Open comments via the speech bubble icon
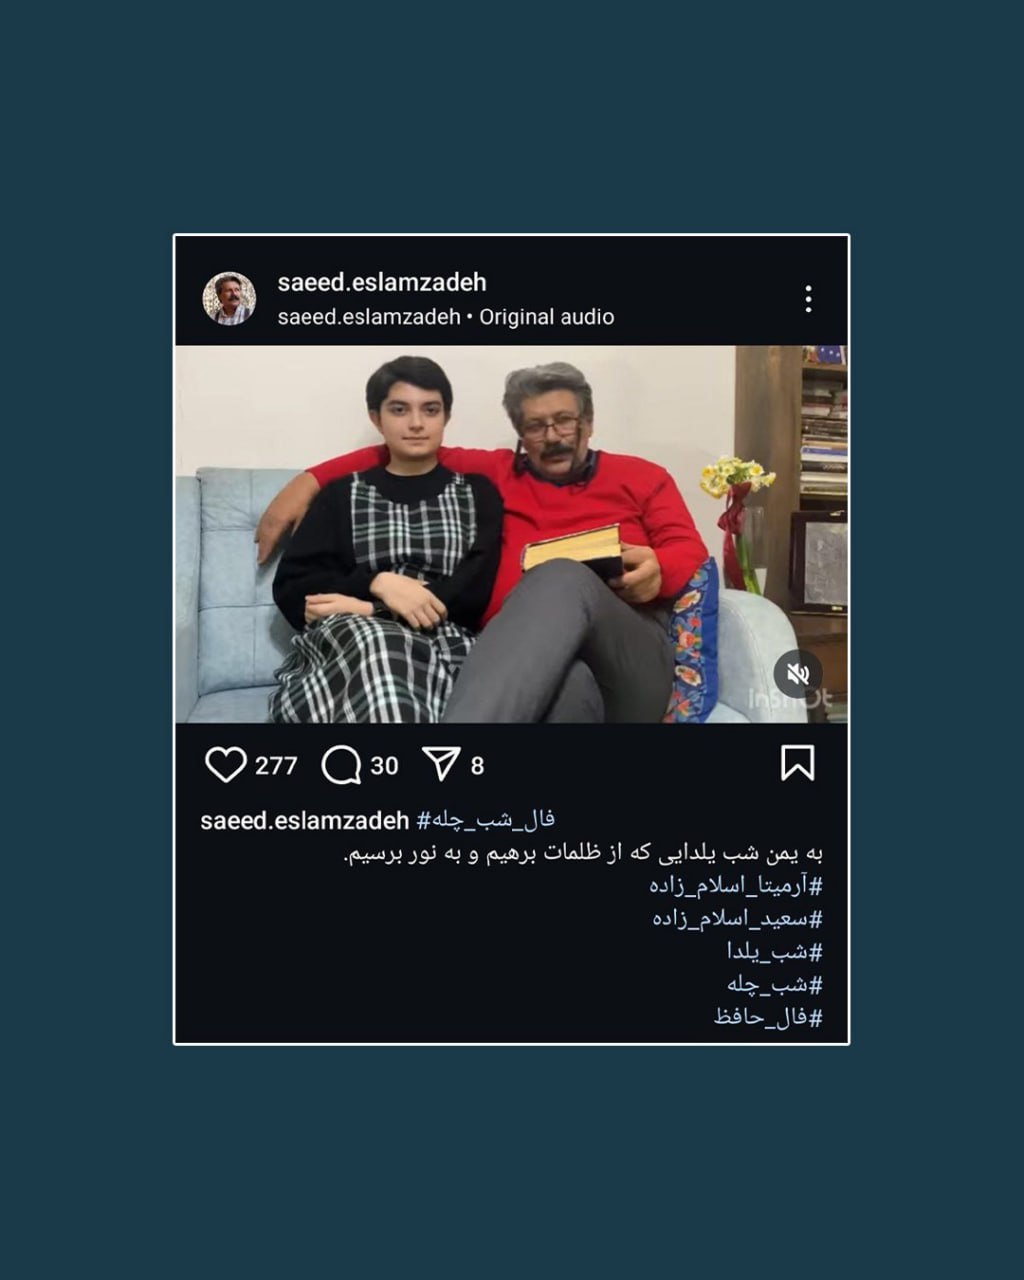 pos(341,765)
